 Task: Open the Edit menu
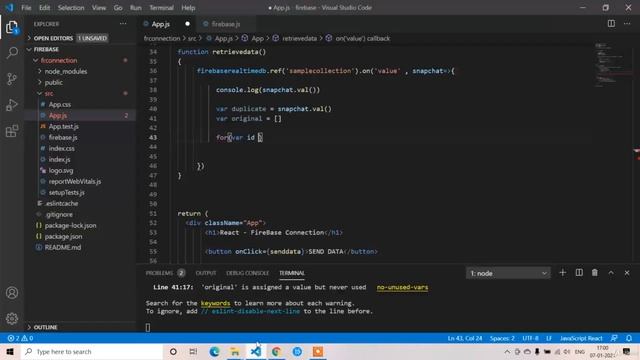(x=44, y=7)
